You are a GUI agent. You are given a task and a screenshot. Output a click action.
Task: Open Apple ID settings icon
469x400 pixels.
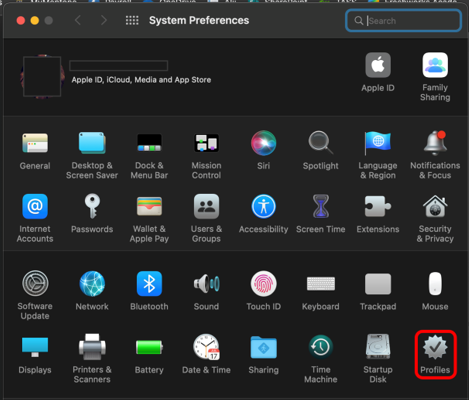[x=378, y=65]
